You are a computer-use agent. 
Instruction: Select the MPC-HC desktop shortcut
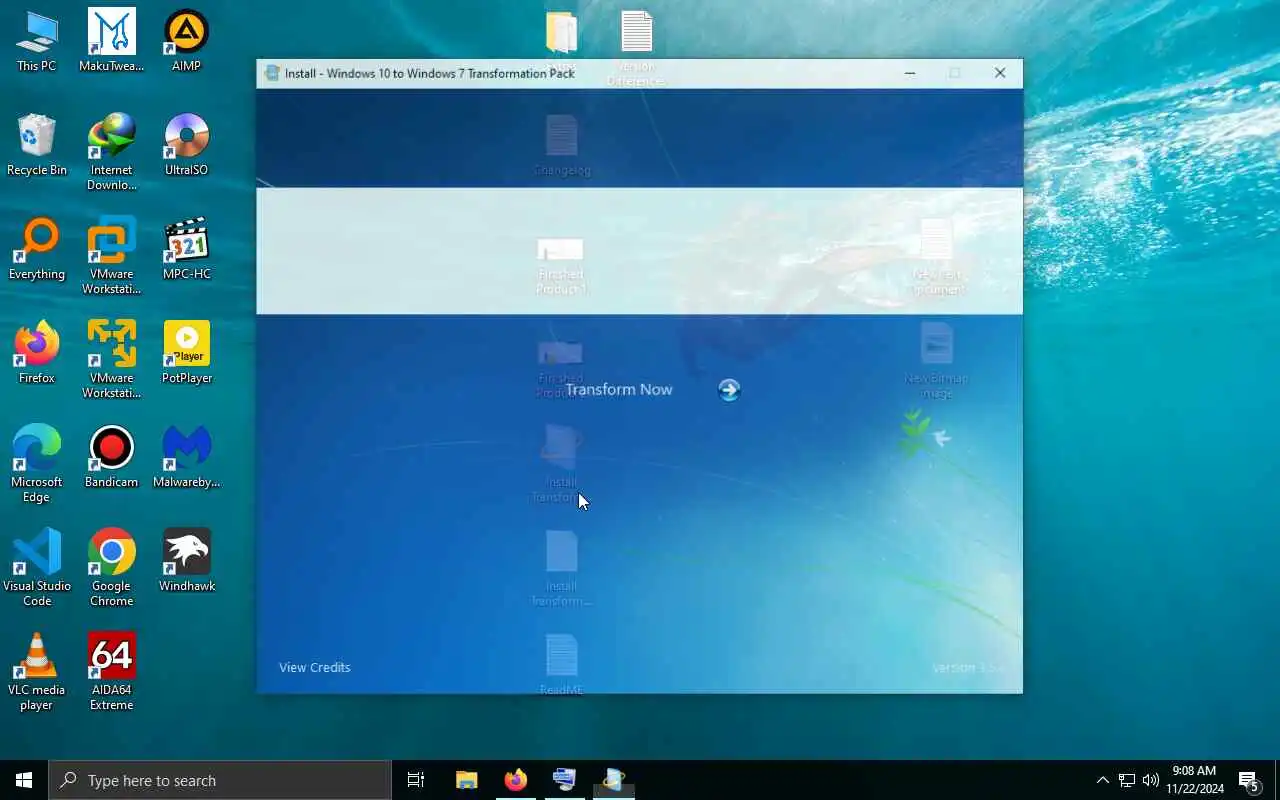[x=187, y=249]
